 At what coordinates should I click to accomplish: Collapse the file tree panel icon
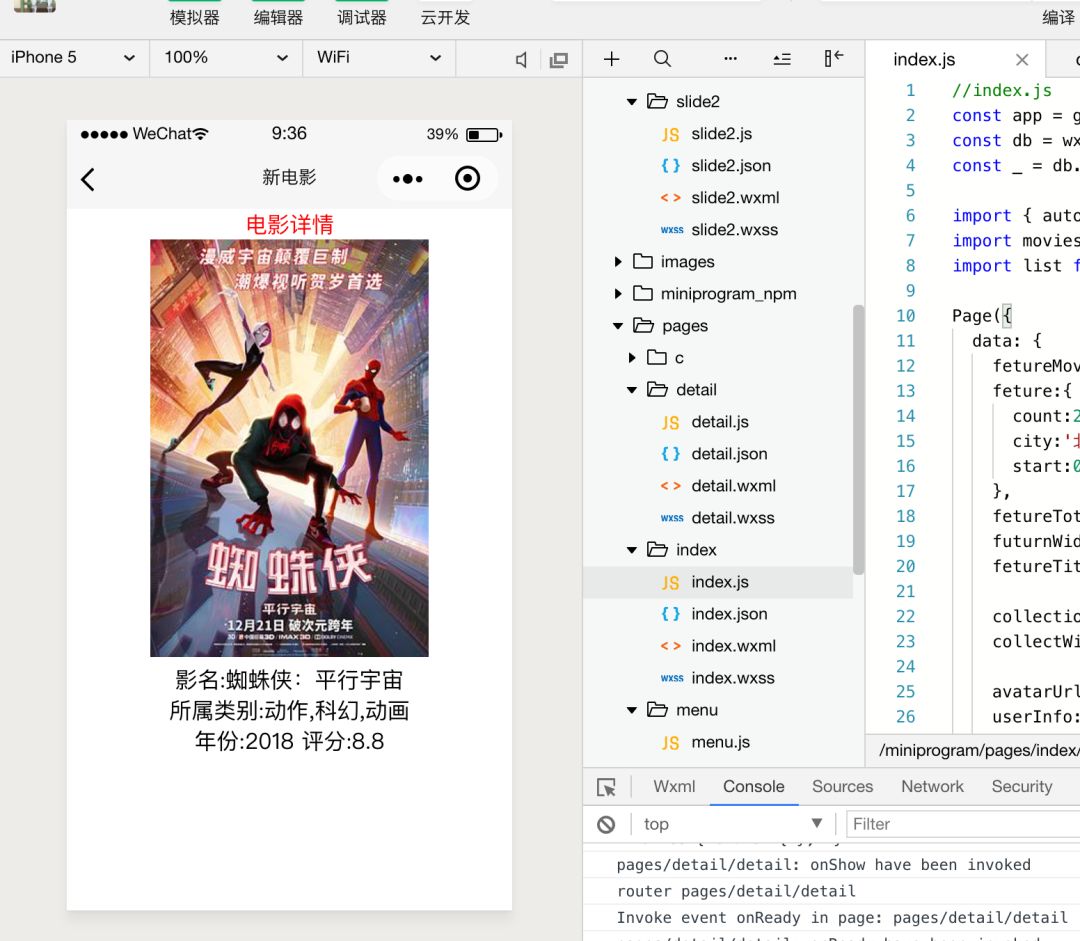833,58
